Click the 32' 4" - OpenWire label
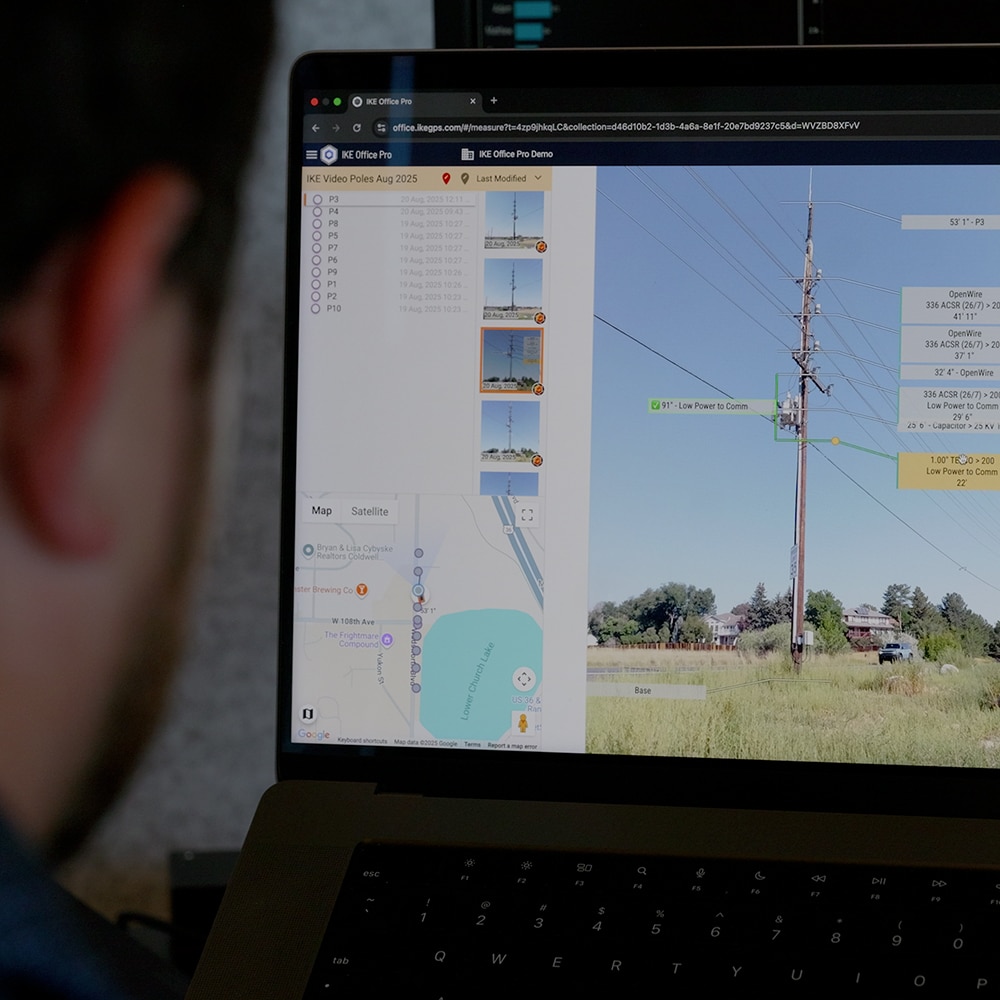This screenshot has width=1000, height=1000. (950, 372)
